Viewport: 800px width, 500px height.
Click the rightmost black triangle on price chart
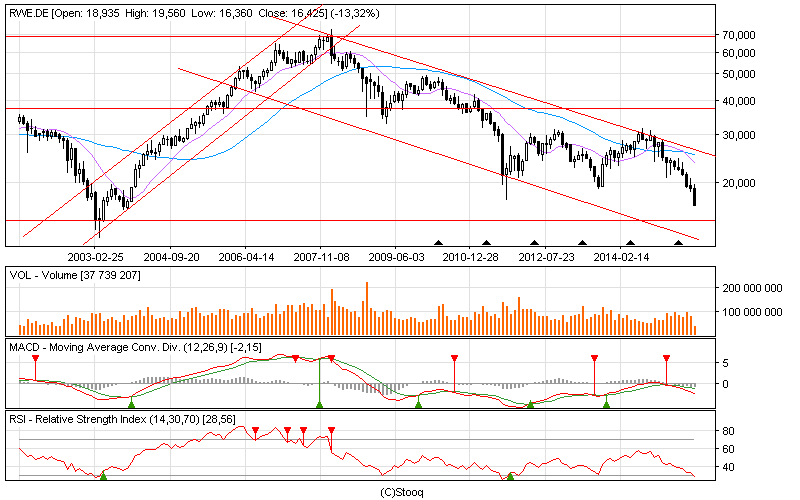[x=678, y=243]
